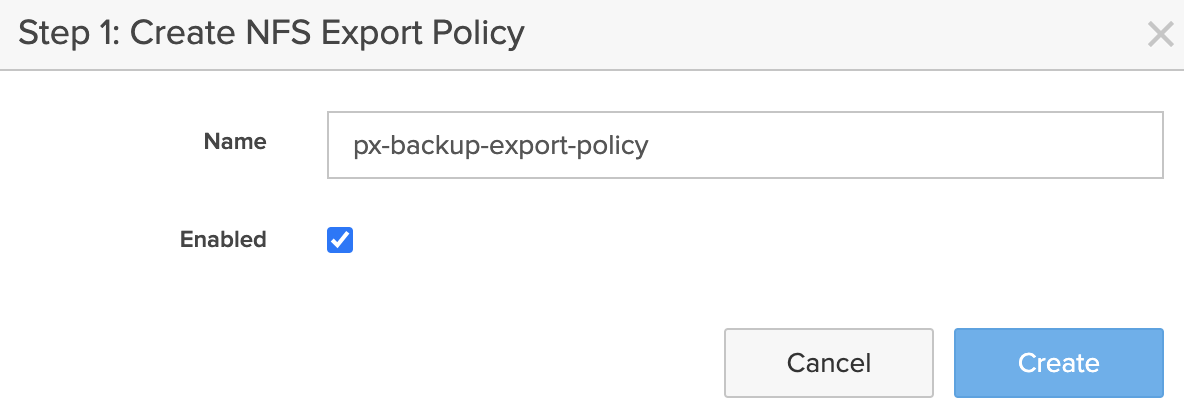Click the gray dialog header bar
This screenshot has width=1184, height=416.
pos(800,34)
